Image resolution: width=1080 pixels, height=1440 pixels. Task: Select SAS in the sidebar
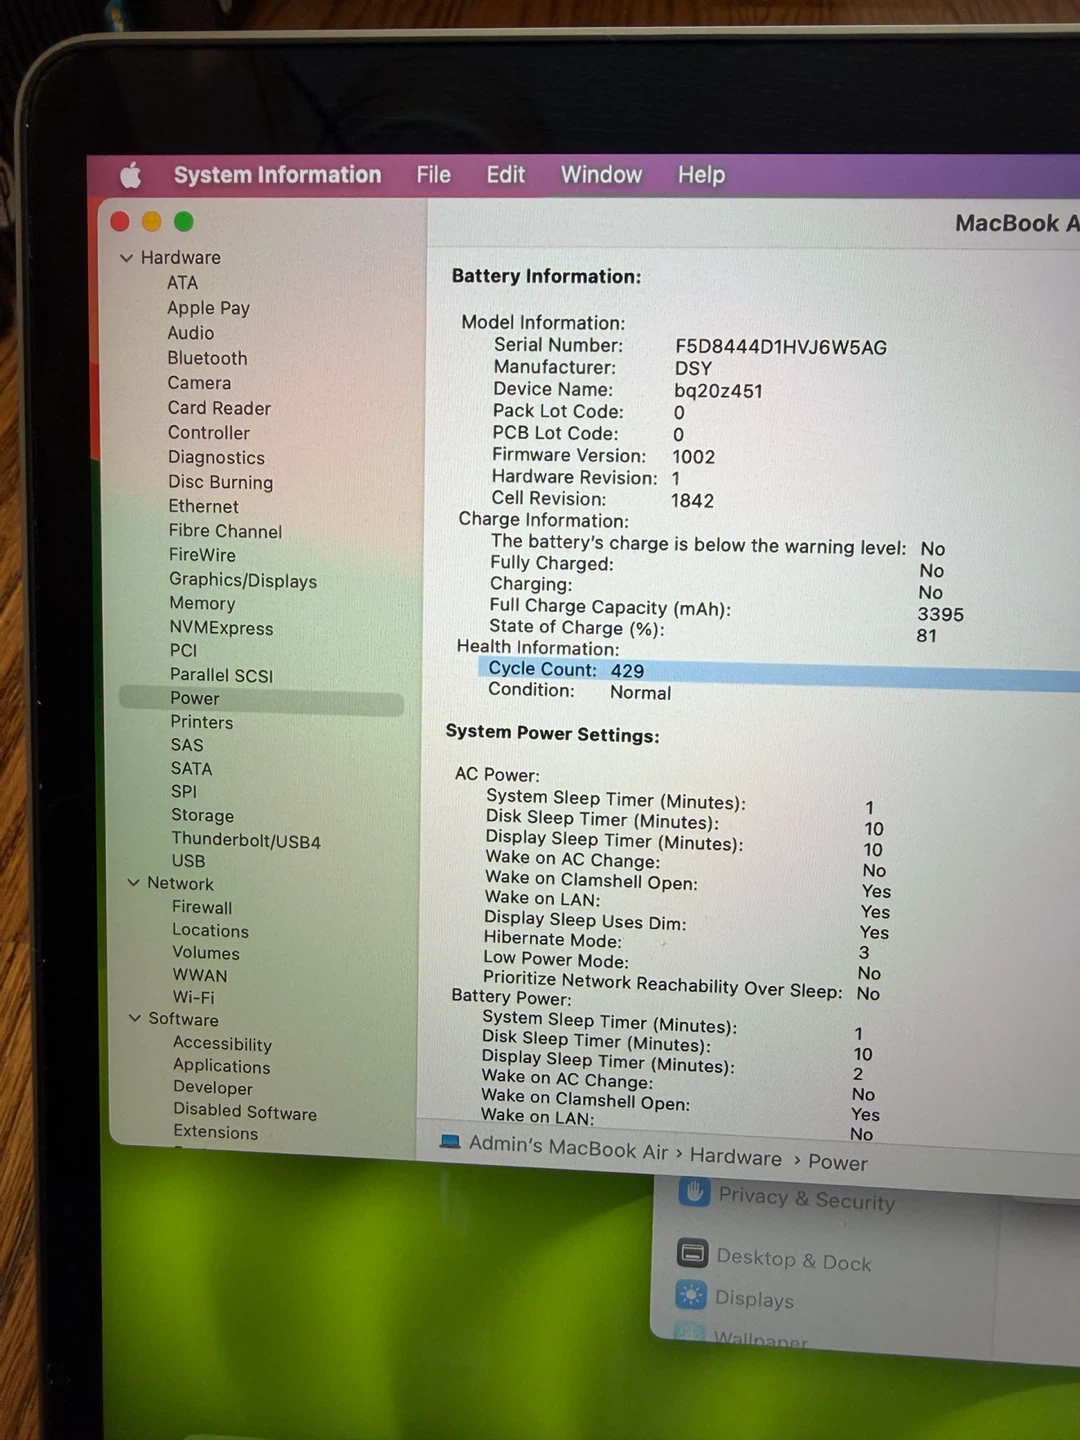coord(187,745)
